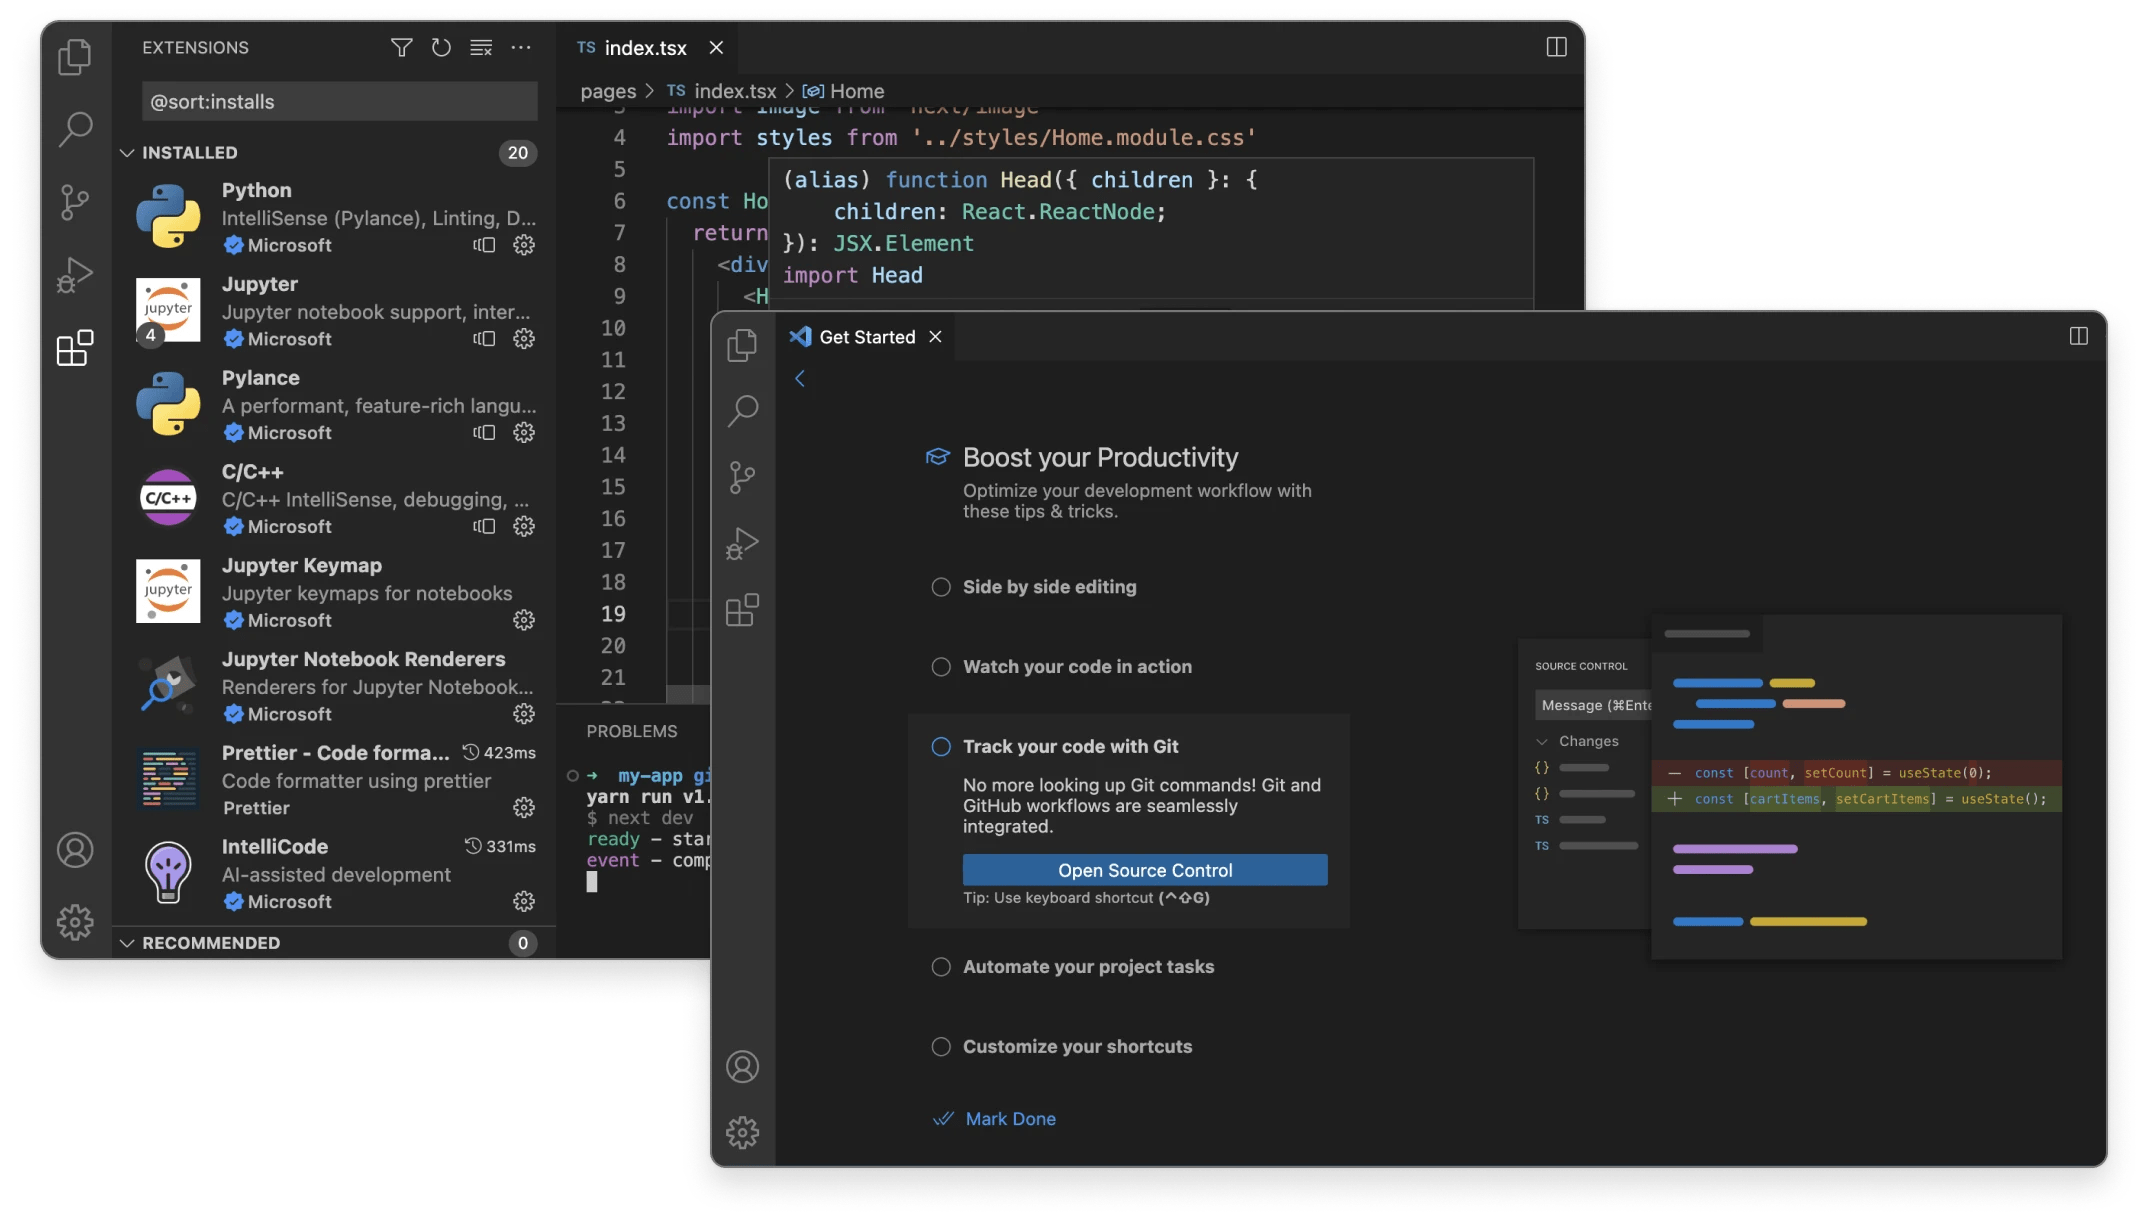This screenshot has height=1216, width=2148.
Task: Click the Open Source Control button
Action: pyautogui.click(x=1144, y=870)
